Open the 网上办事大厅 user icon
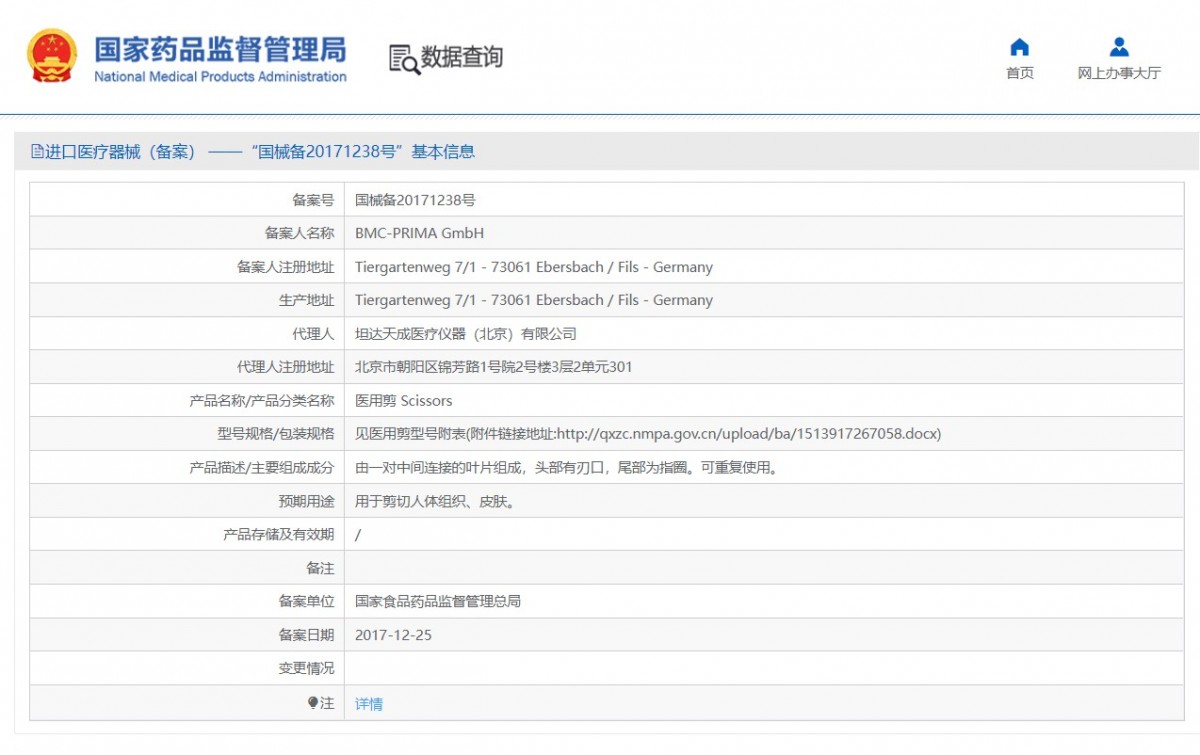This screenshot has width=1200, height=755. pos(1119,47)
